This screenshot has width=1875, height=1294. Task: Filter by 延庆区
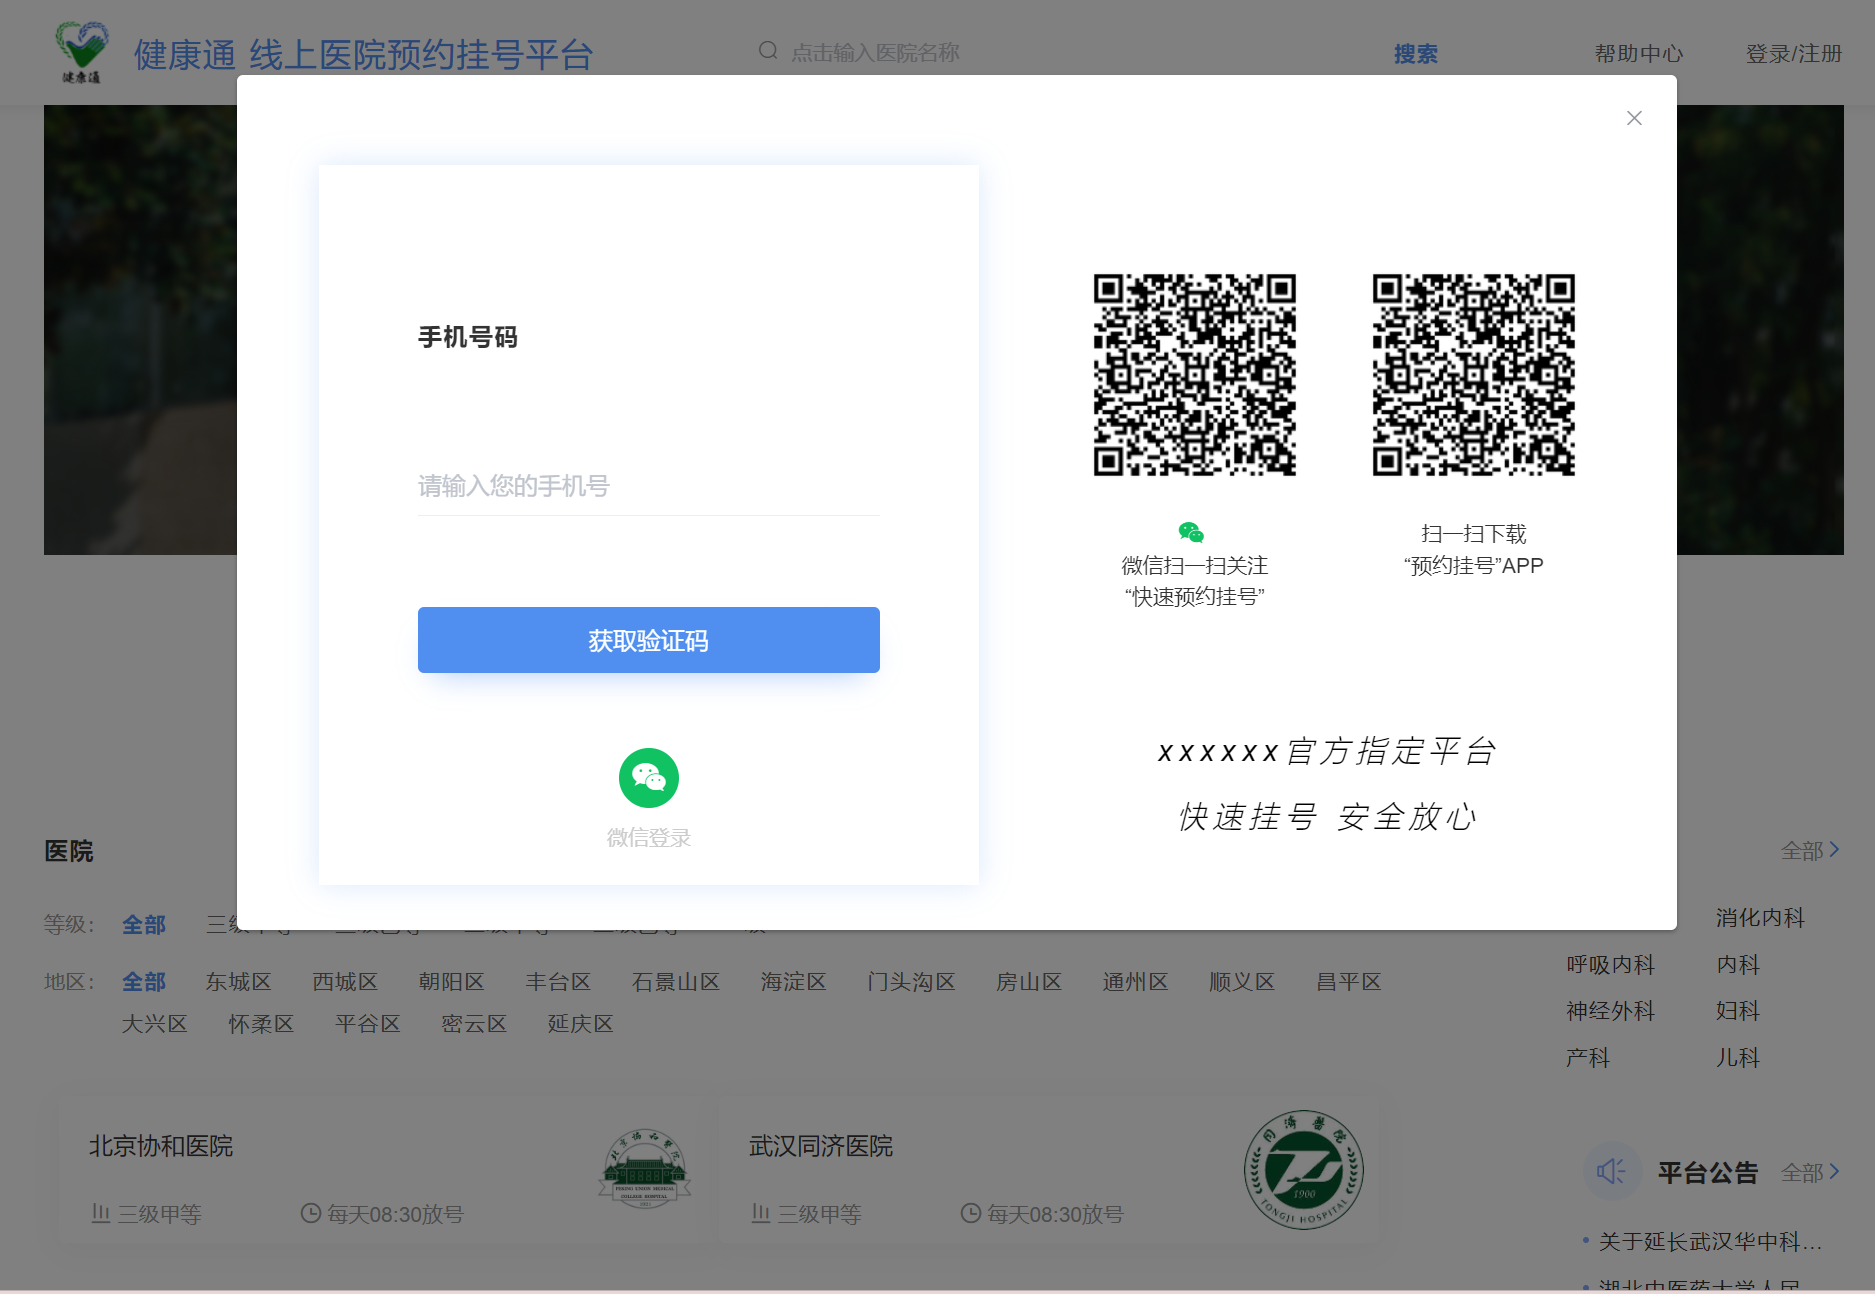coord(580,1024)
